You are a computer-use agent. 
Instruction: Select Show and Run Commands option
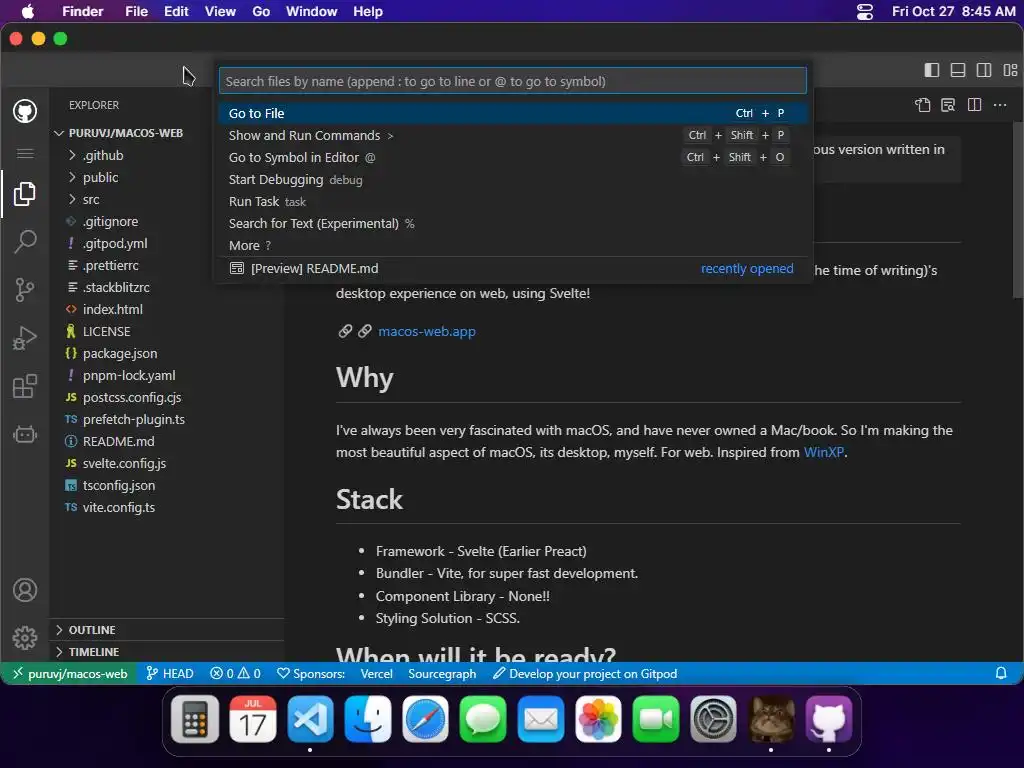[513, 135]
